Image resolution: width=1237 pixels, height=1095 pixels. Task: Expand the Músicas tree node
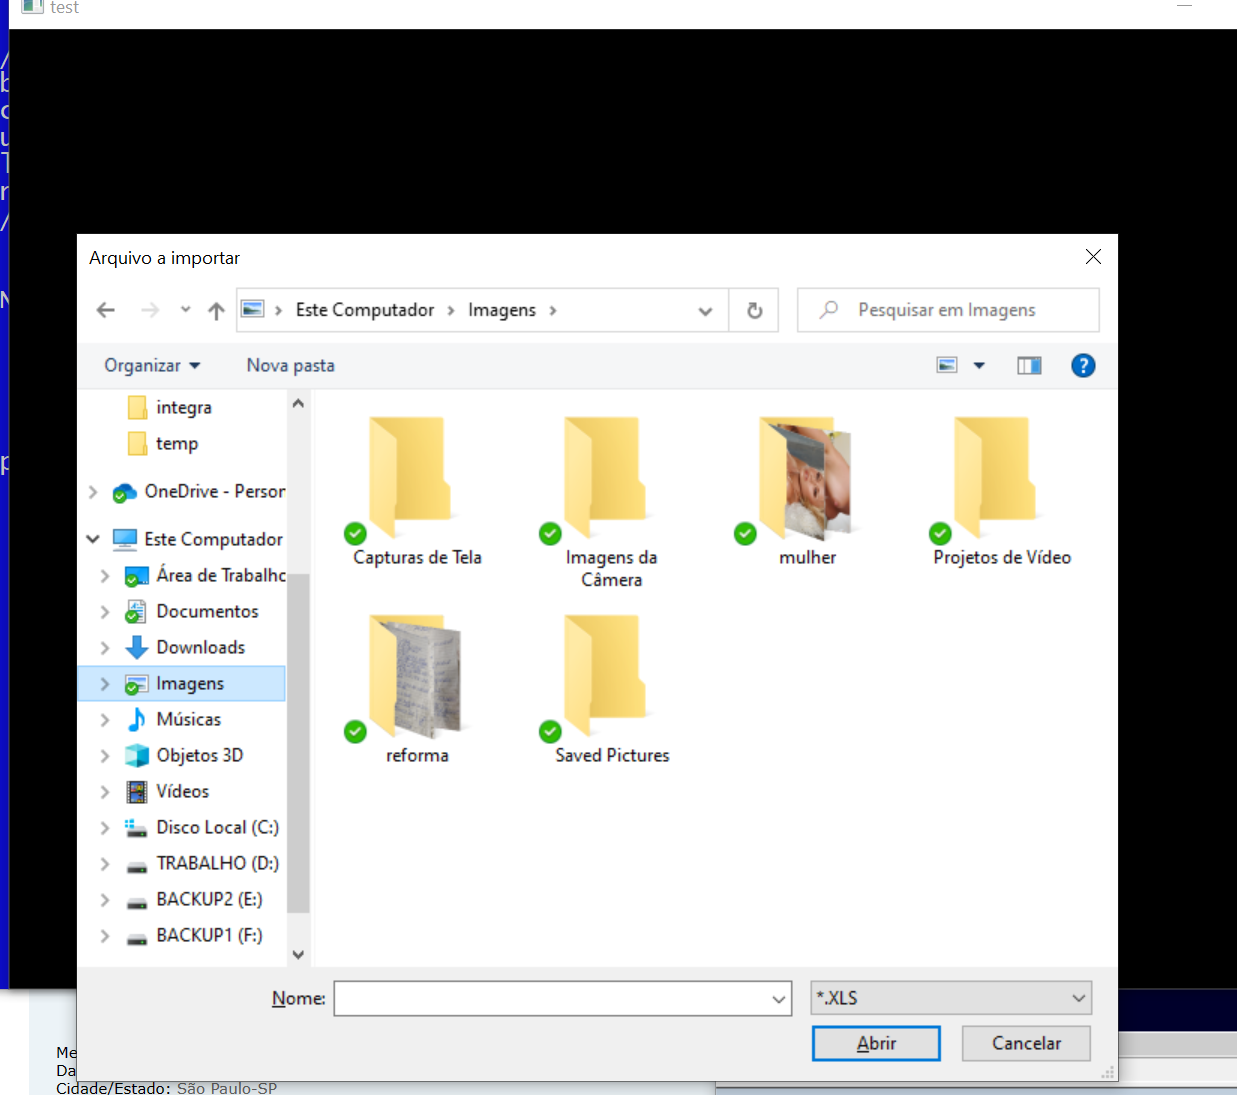point(105,720)
